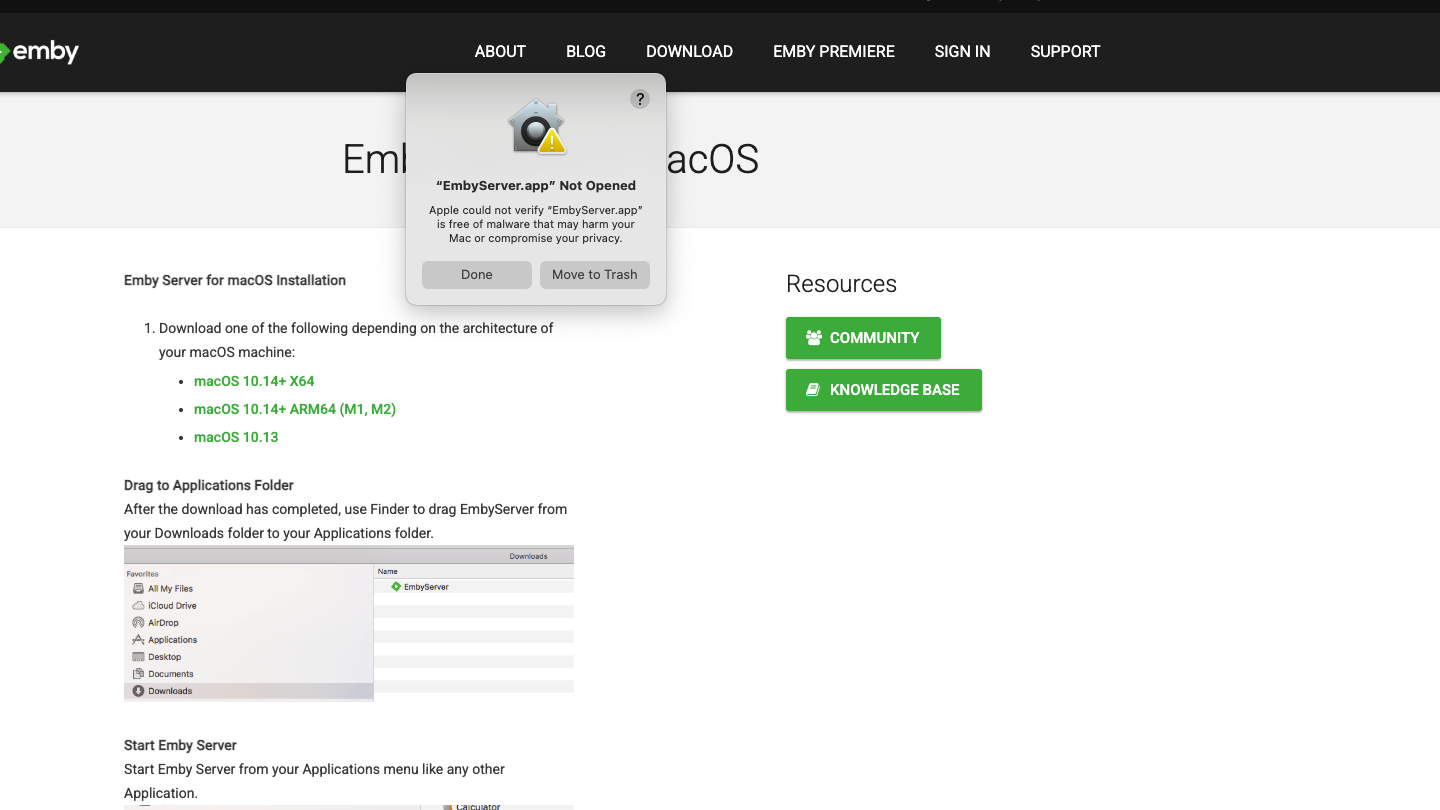
Task: Visit the SUPPORT section
Action: (1065, 52)
